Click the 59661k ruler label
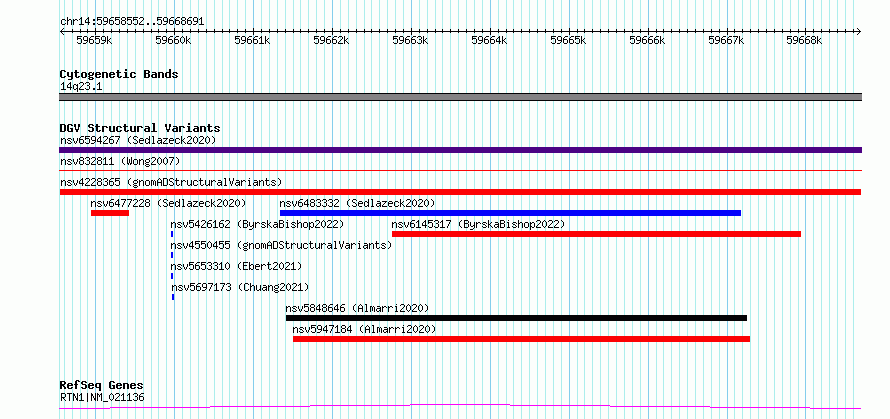The image size is (890, 419). pyautogui.click(x=252, y=40)
